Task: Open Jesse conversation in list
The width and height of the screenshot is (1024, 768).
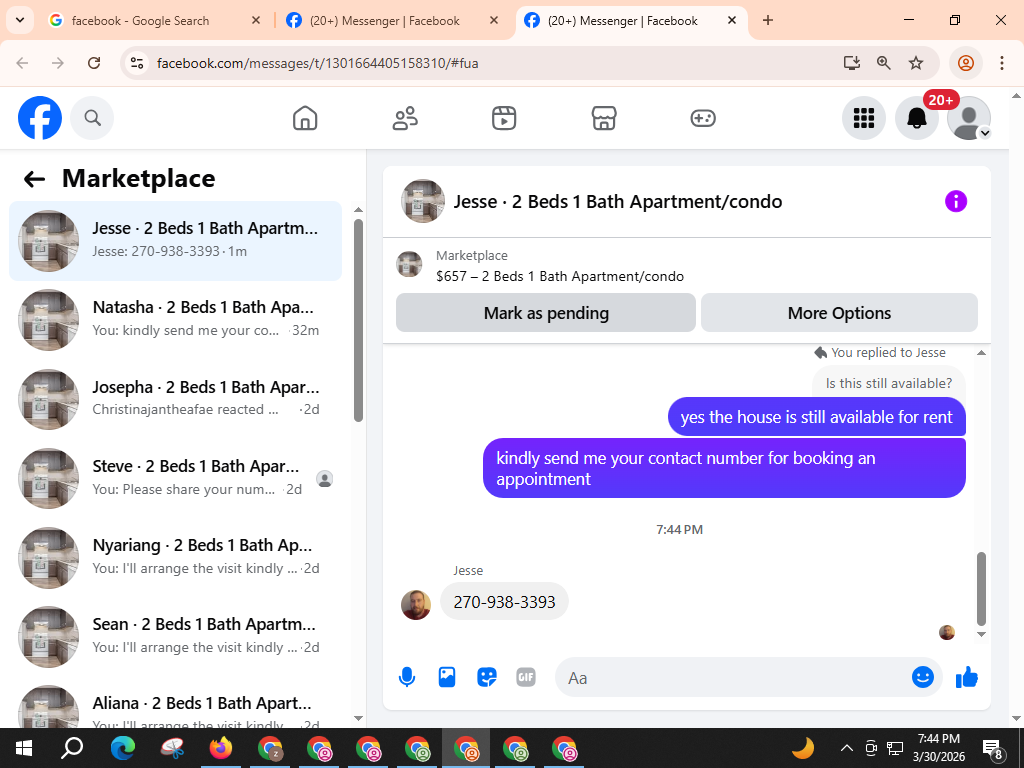Action: 175,240
